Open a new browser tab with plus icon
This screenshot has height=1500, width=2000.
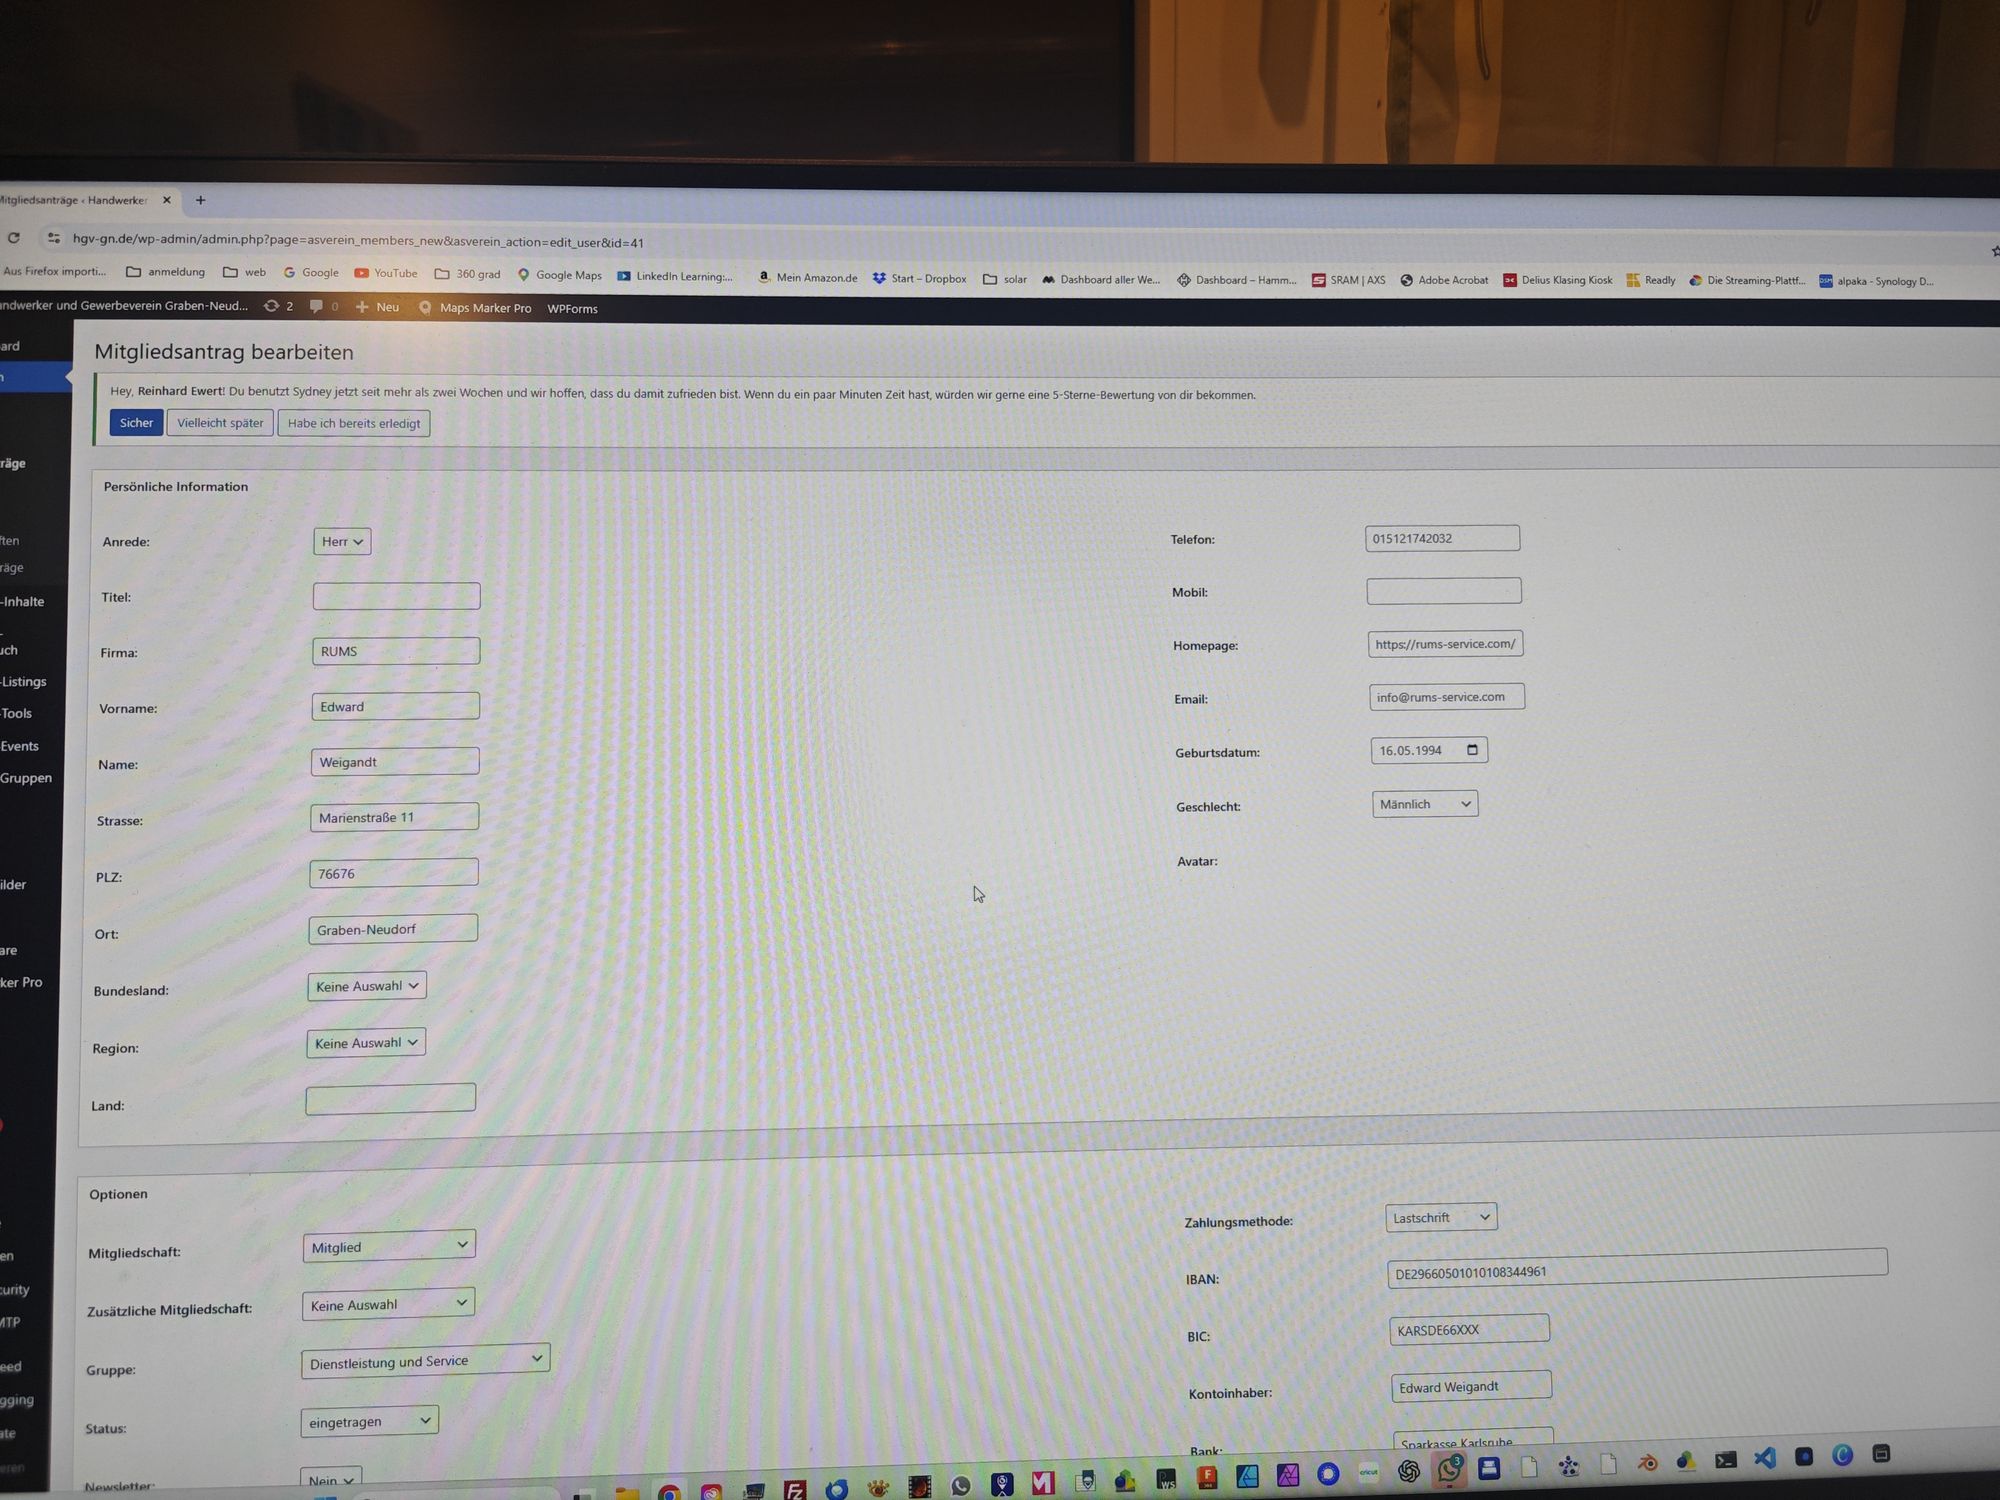[200, 200]
